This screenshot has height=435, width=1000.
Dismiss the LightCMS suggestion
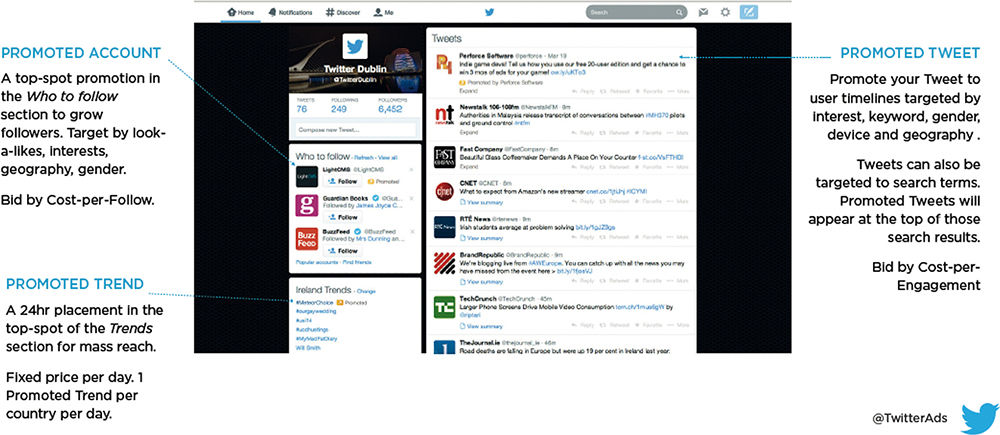click(411, 169)
